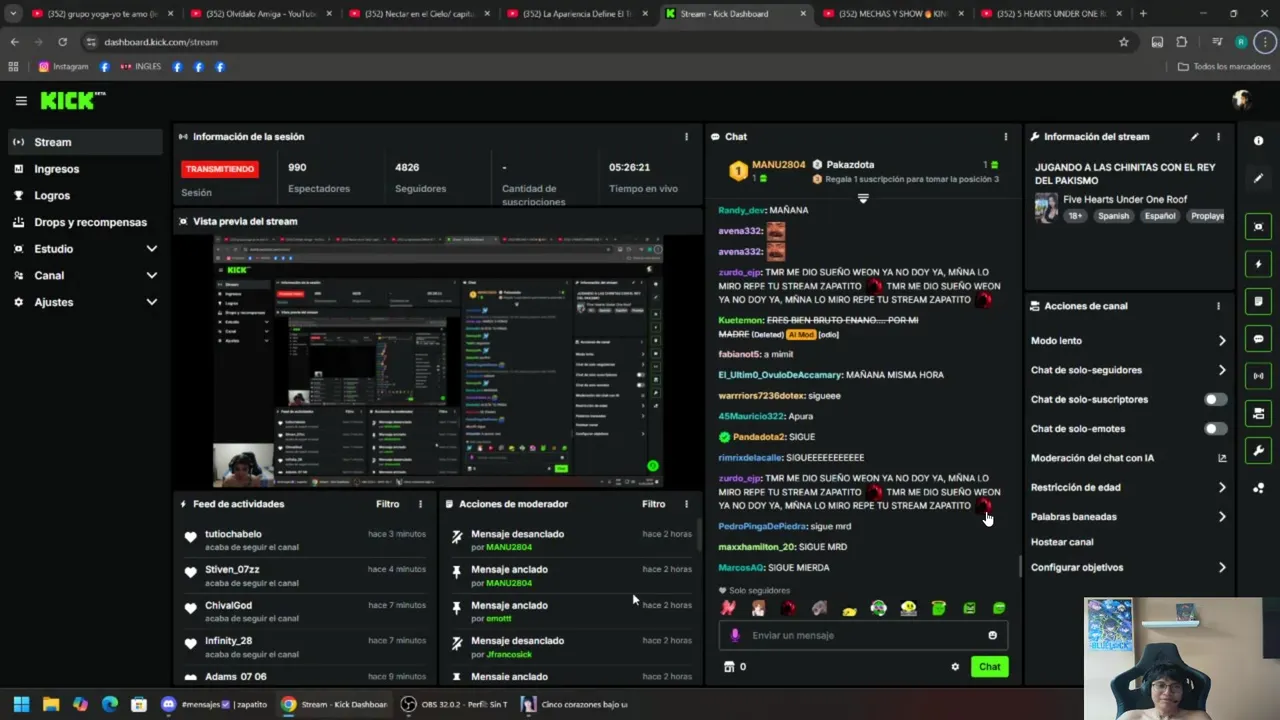Screen dimensions: 1280x720
Task: Open Todos los marcadores folder
Action: 1224,67
